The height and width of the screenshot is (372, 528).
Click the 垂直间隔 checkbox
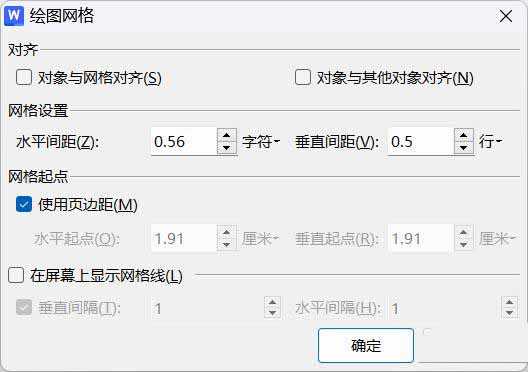[x=24, y=307]
